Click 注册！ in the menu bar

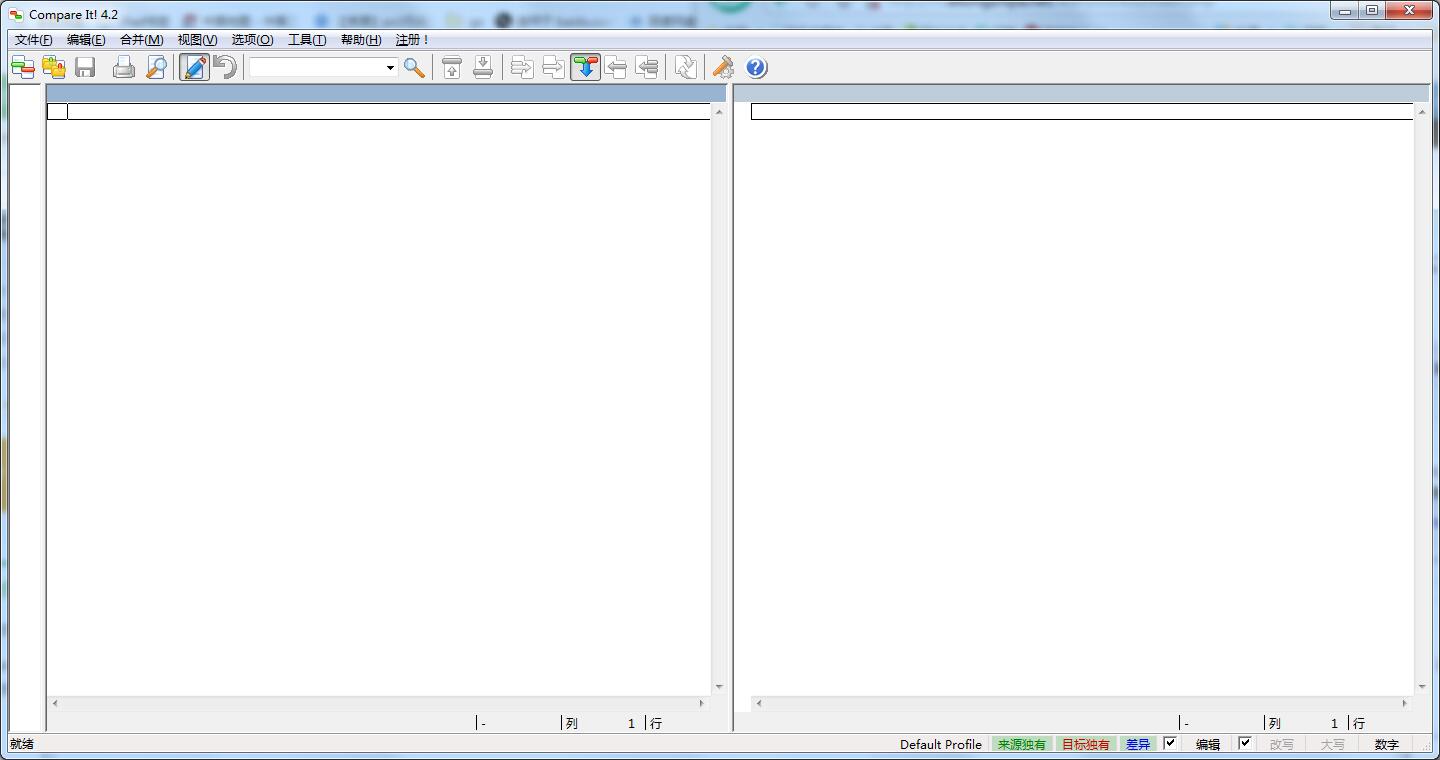(x=411, y=40)
